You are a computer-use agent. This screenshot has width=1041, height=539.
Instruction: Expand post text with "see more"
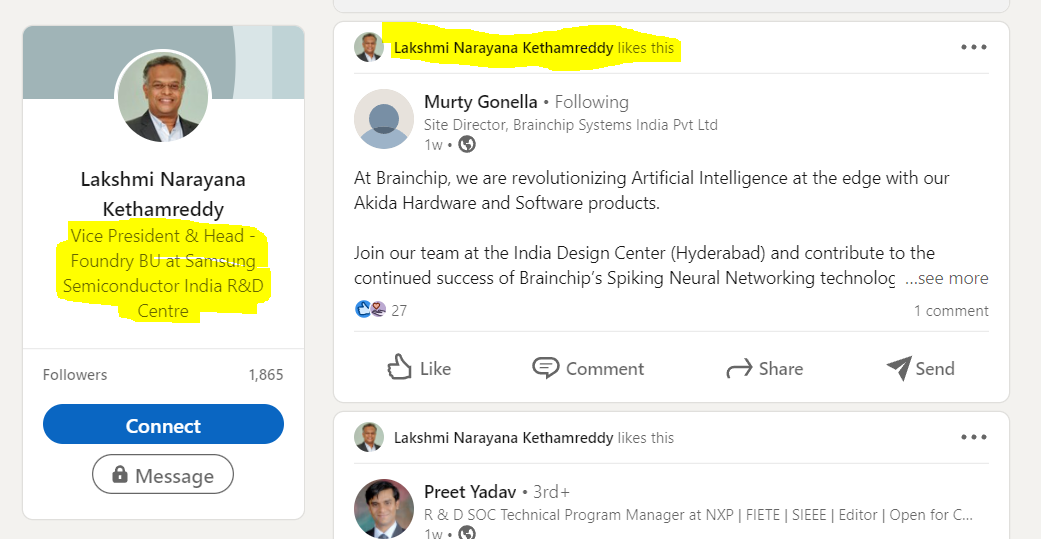click(946, 278)
